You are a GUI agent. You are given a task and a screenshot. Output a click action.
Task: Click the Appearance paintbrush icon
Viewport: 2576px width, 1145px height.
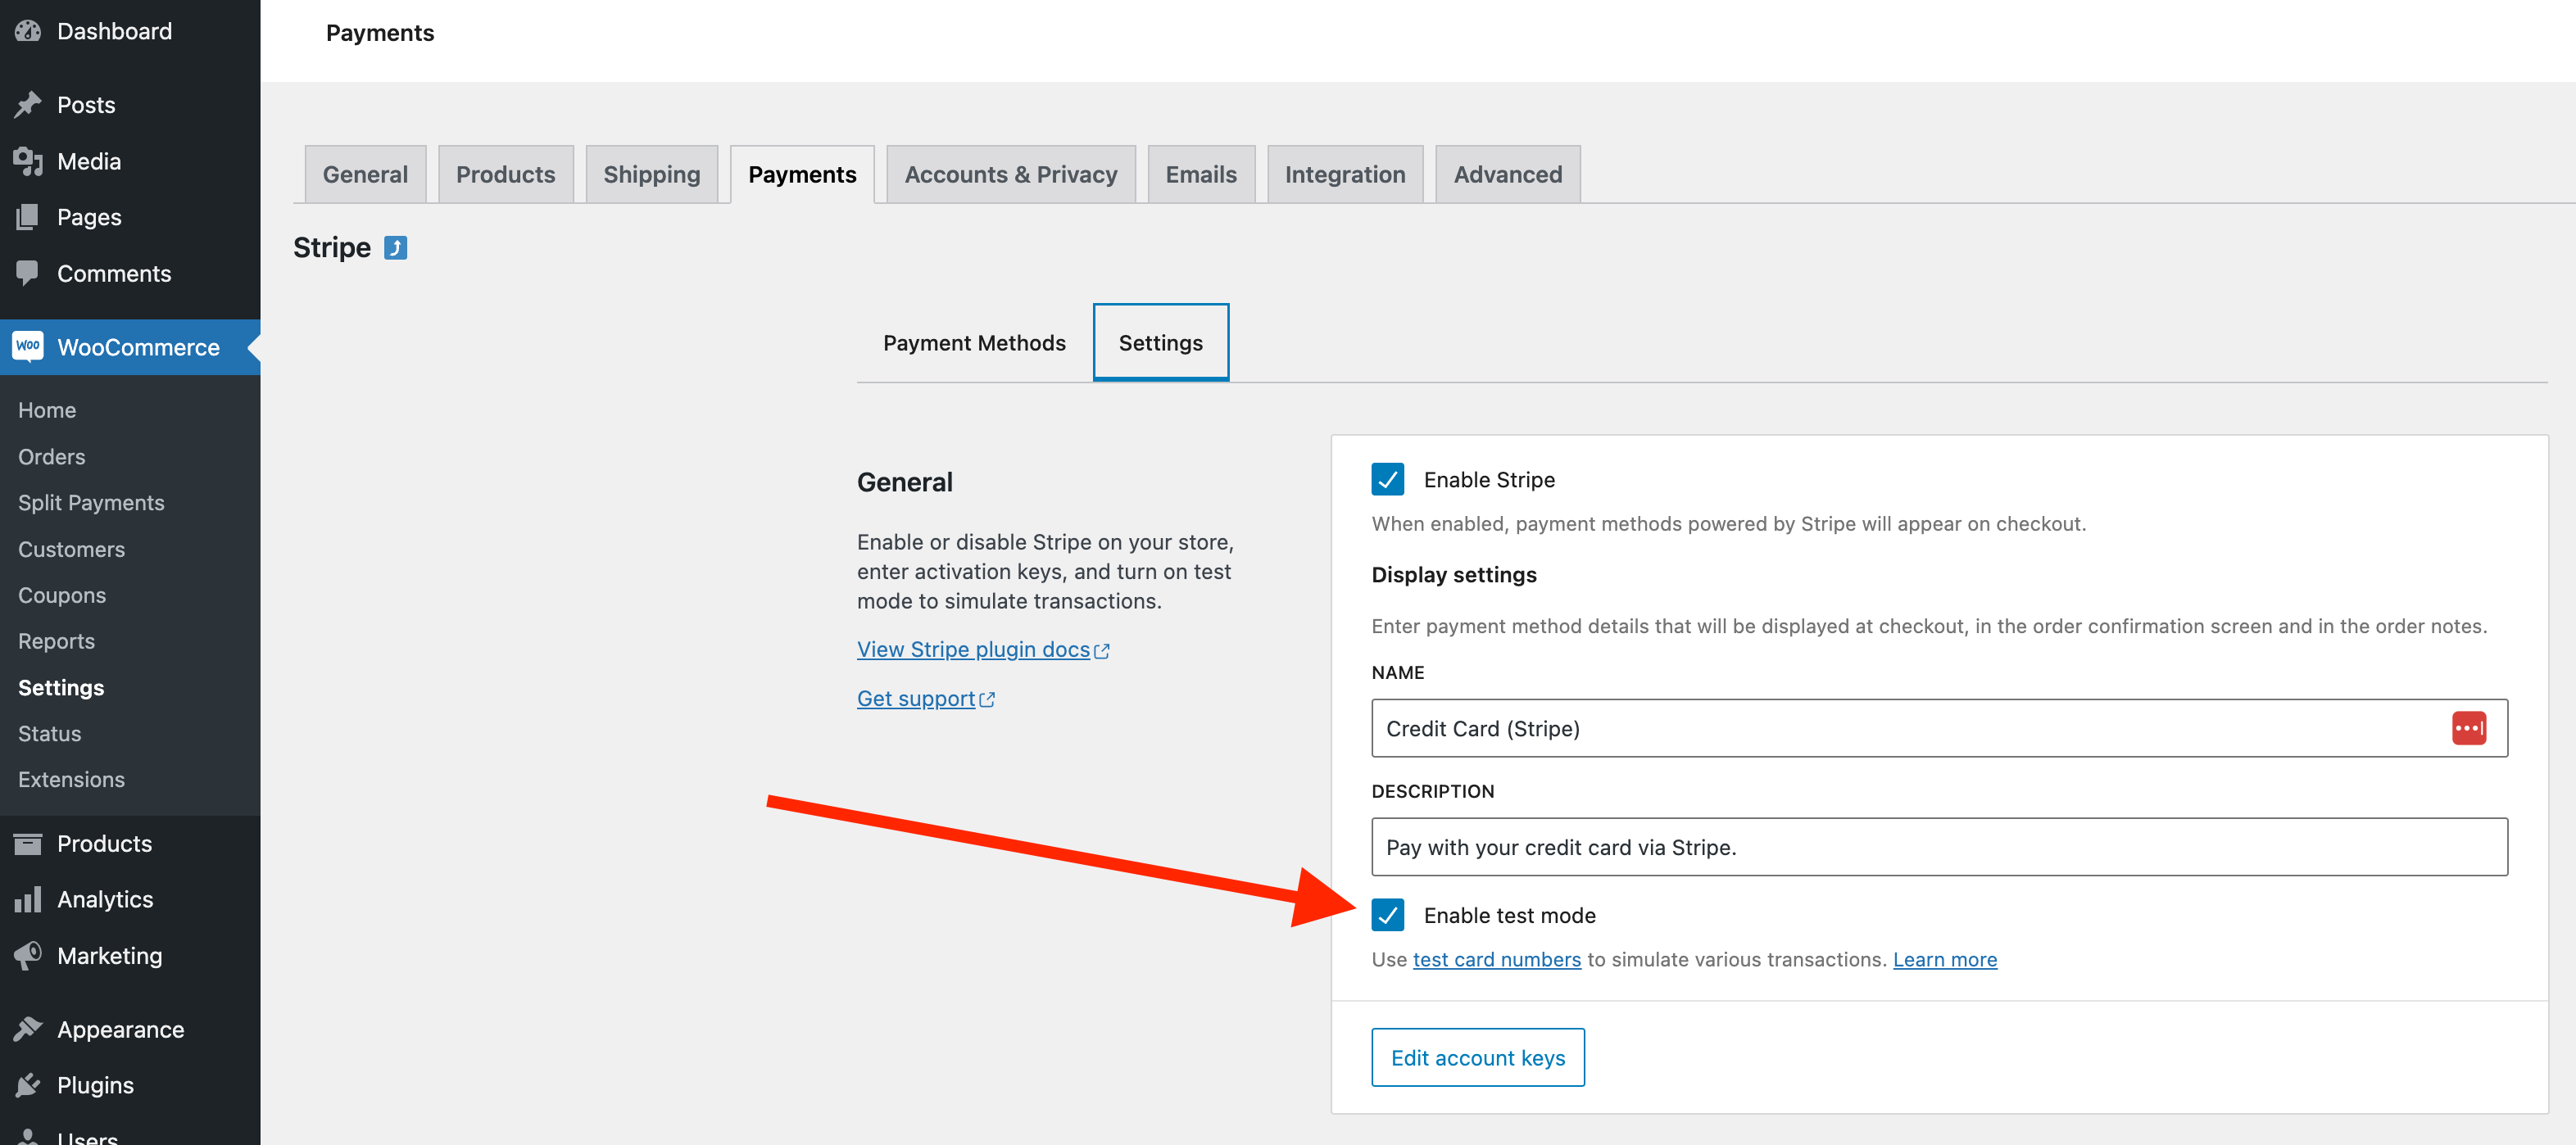click(28, 1028)
